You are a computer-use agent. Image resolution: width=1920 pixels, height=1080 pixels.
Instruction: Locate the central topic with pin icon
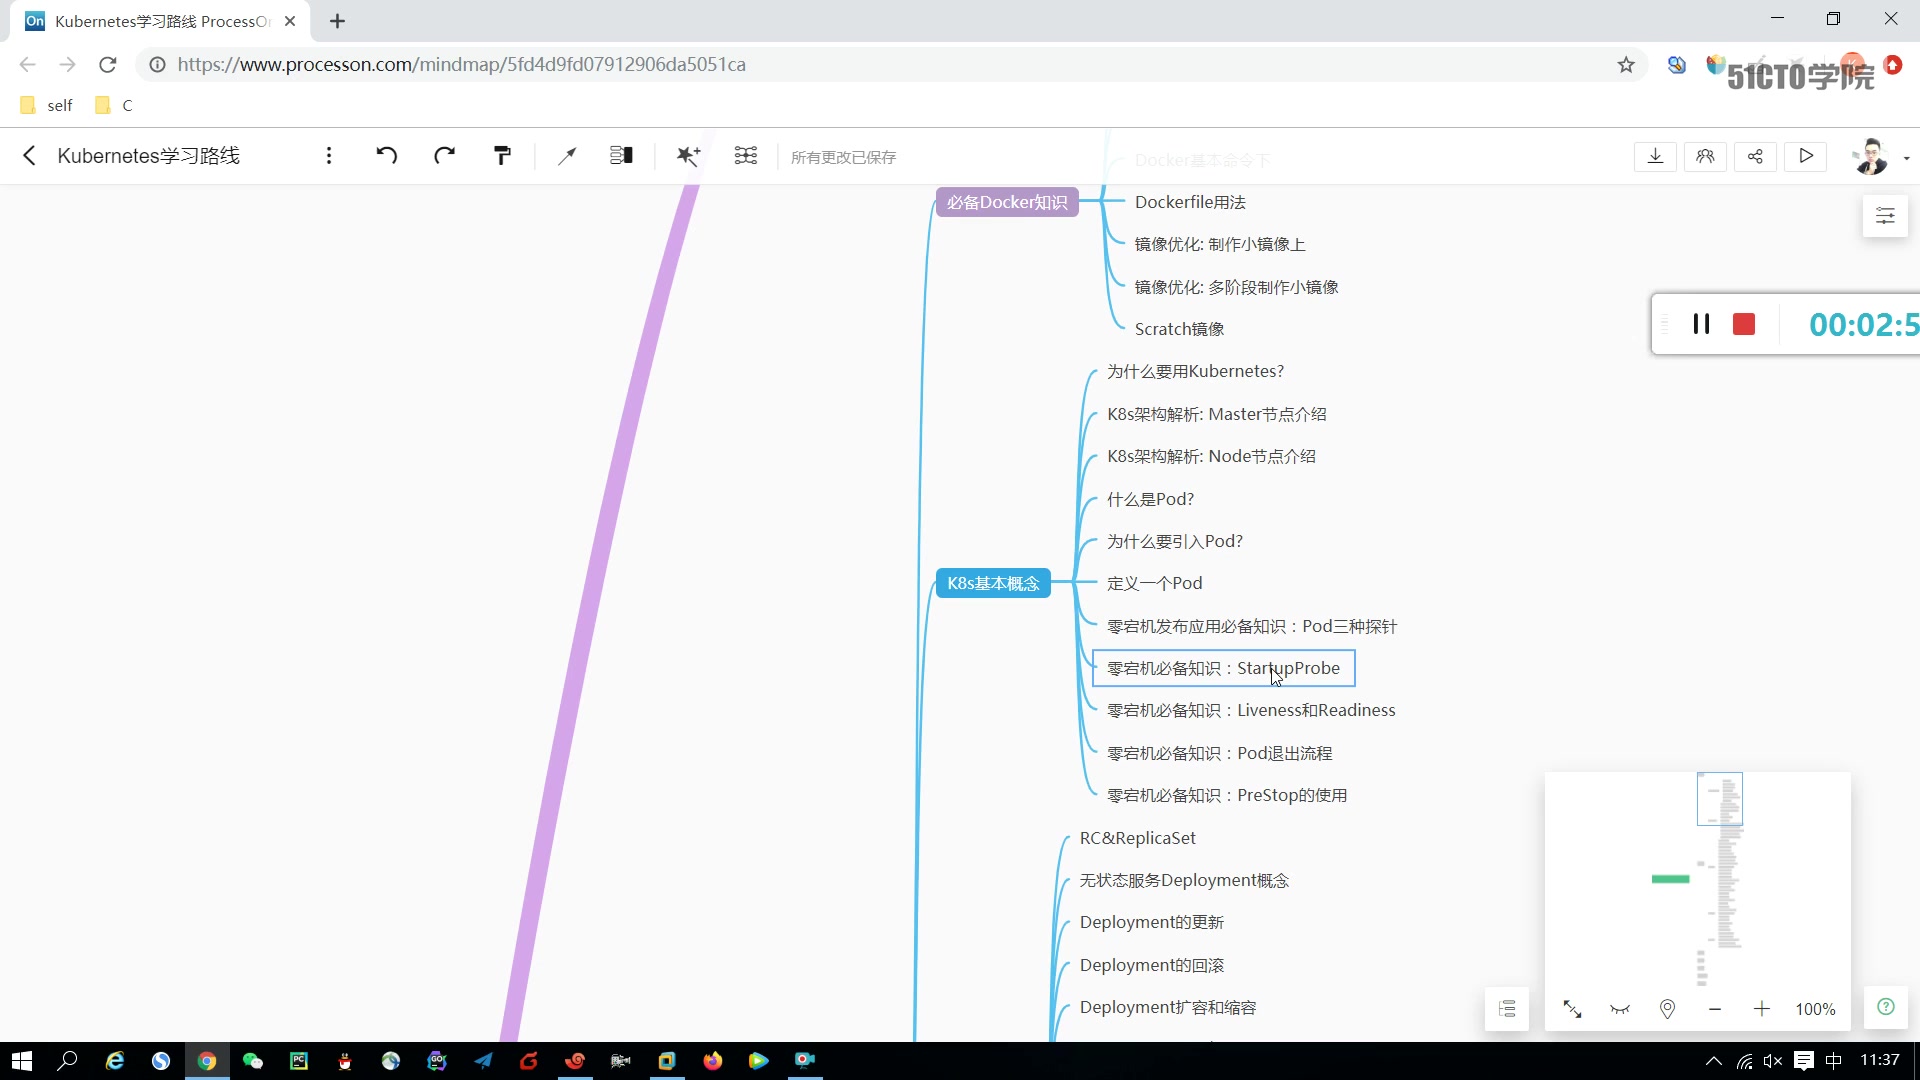click(1667, 1009)
